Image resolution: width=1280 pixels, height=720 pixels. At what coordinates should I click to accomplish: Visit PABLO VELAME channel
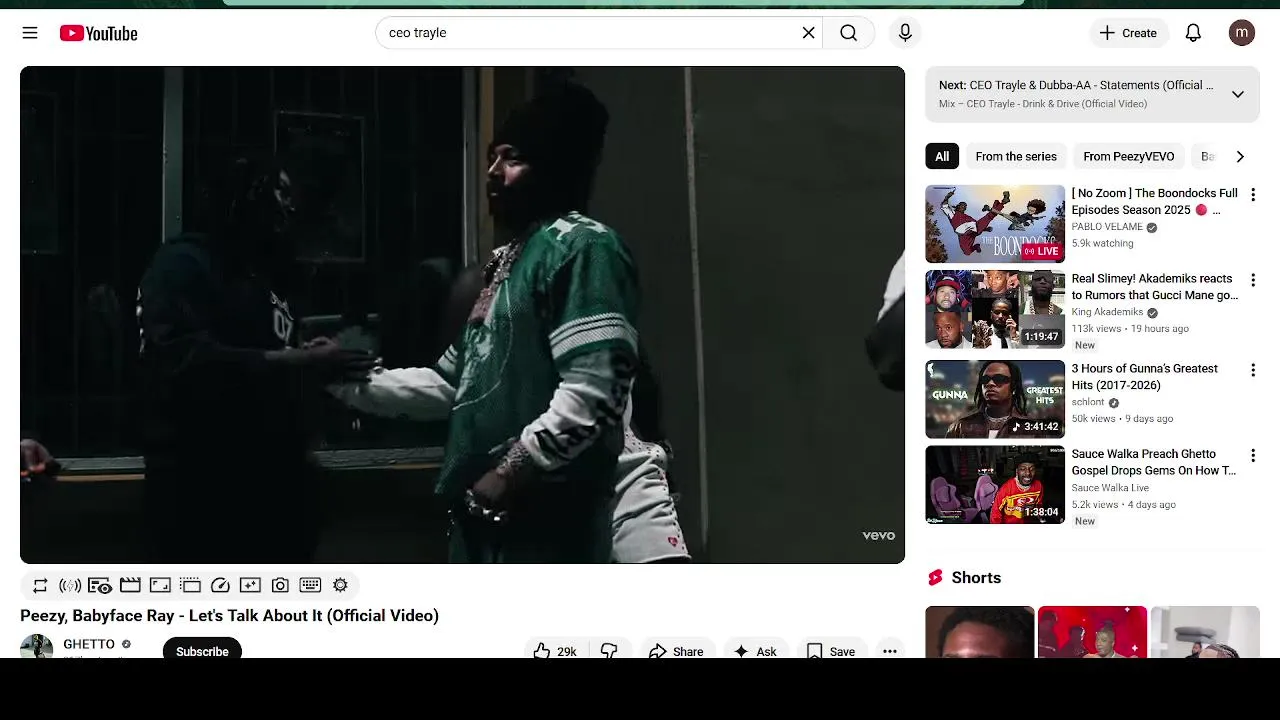(1107, 227)
